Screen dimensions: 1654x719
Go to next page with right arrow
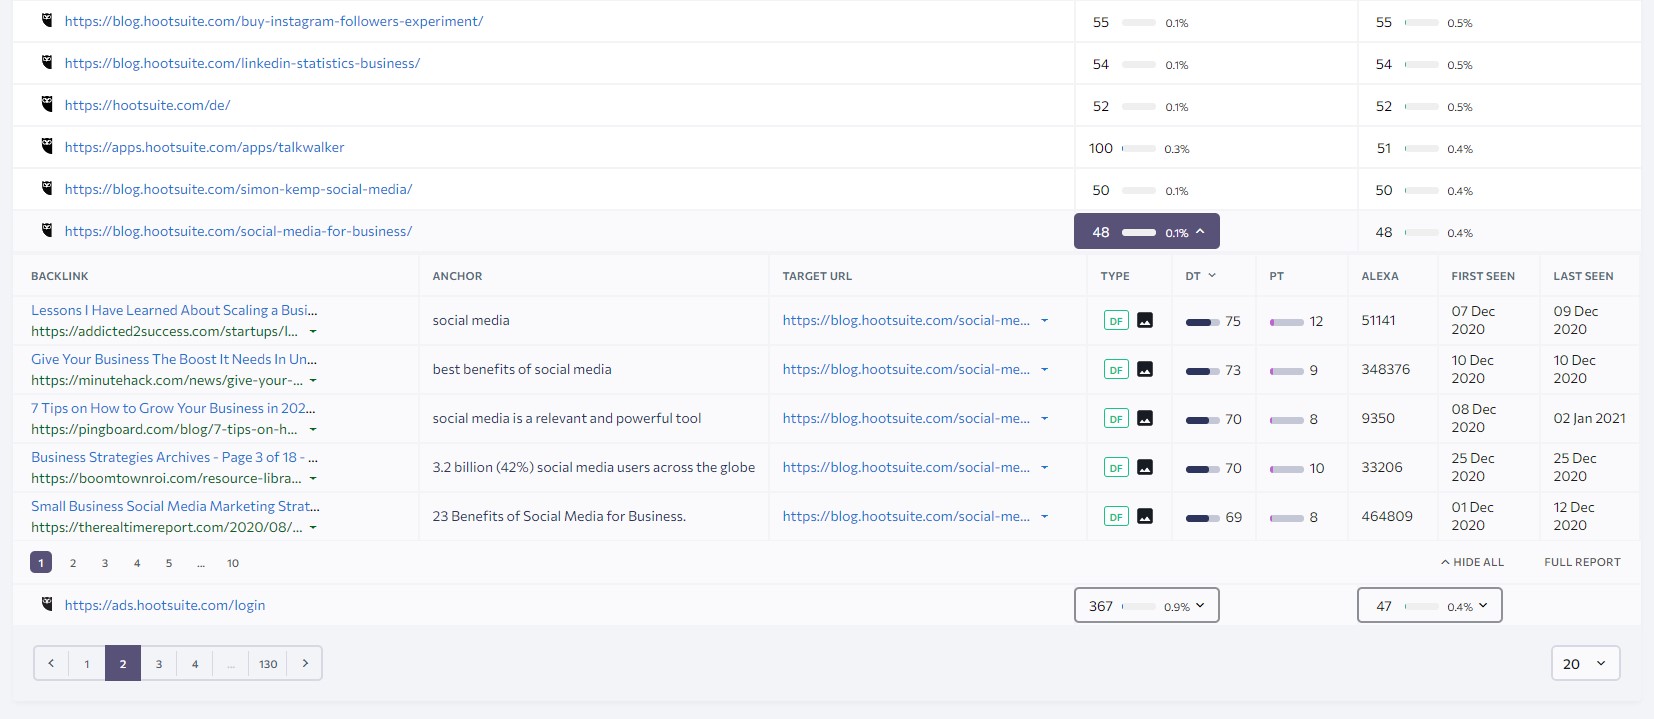pos(305,663)
